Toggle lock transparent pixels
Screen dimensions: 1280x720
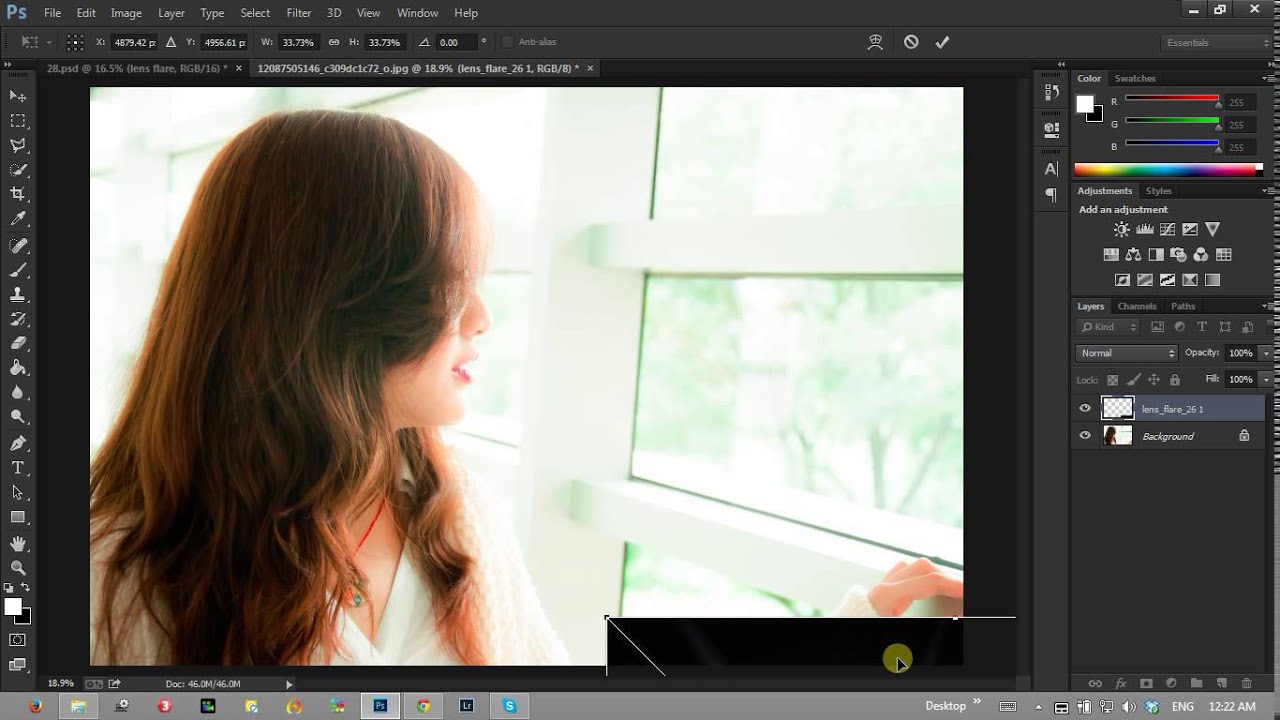[1112, 380]
